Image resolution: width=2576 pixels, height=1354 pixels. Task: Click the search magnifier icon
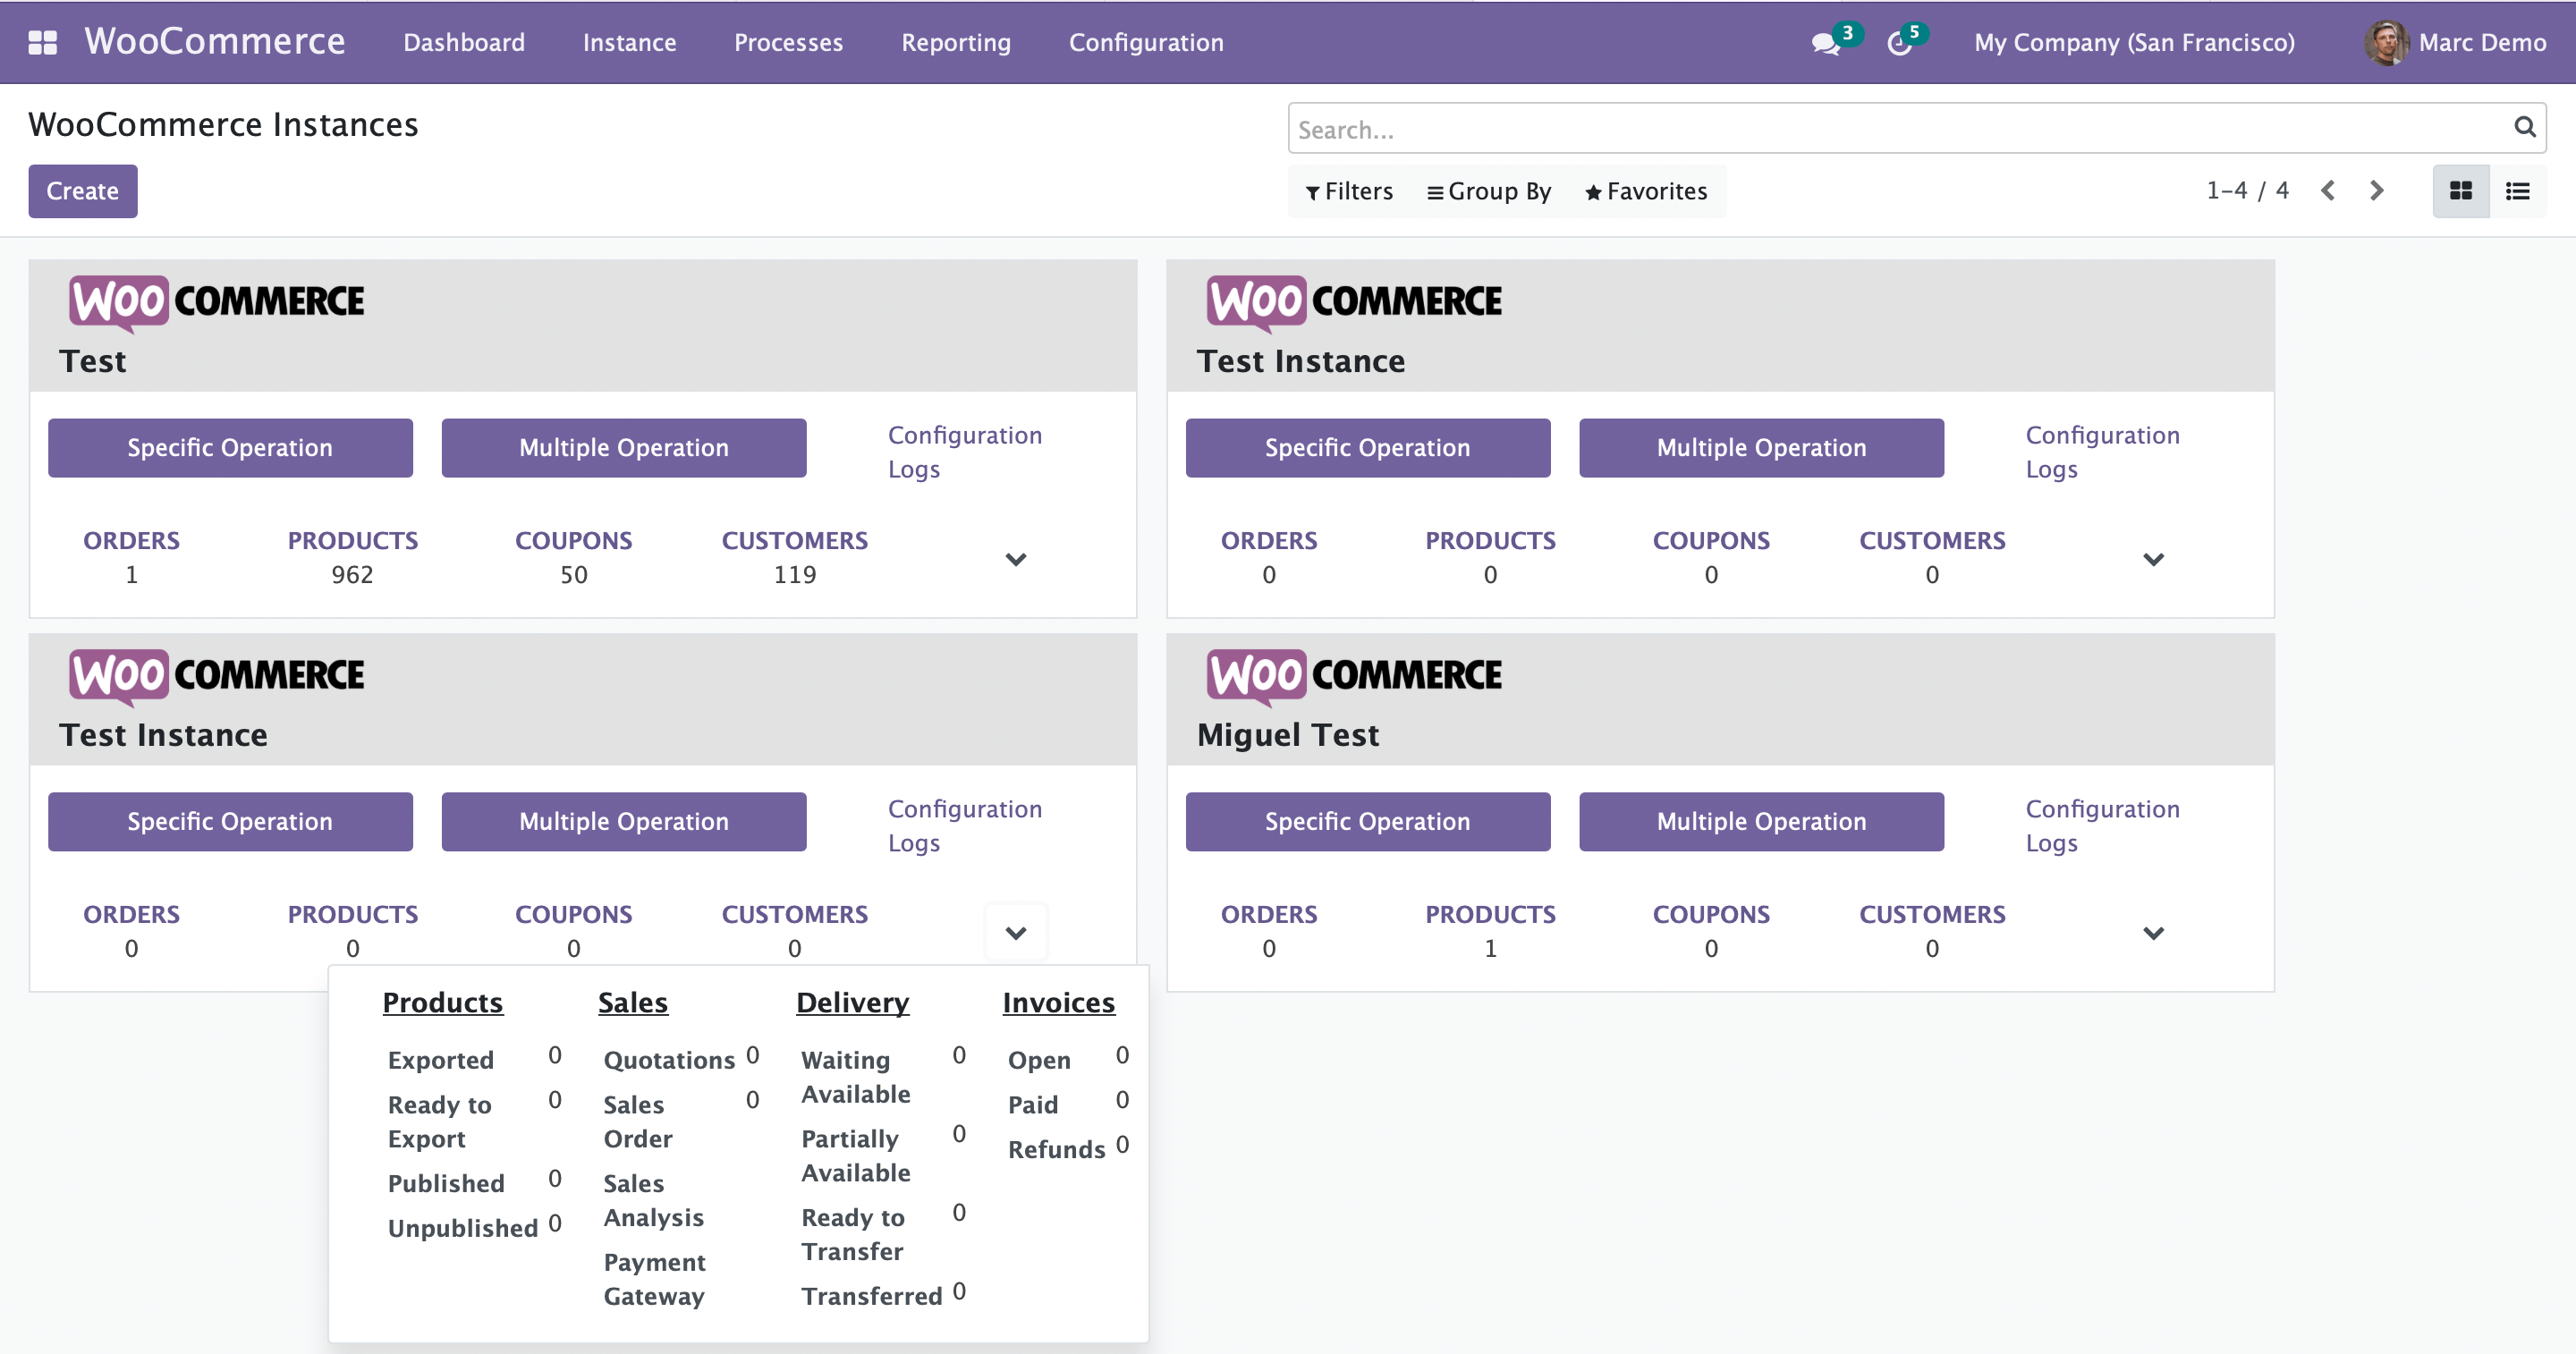click(2523, 128)
